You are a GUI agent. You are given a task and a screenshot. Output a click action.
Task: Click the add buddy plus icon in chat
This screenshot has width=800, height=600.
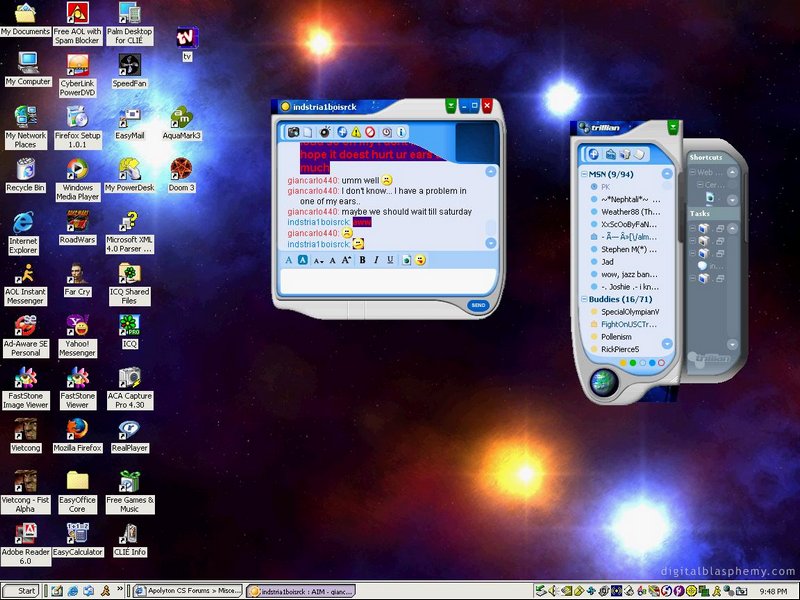point(341,132)
